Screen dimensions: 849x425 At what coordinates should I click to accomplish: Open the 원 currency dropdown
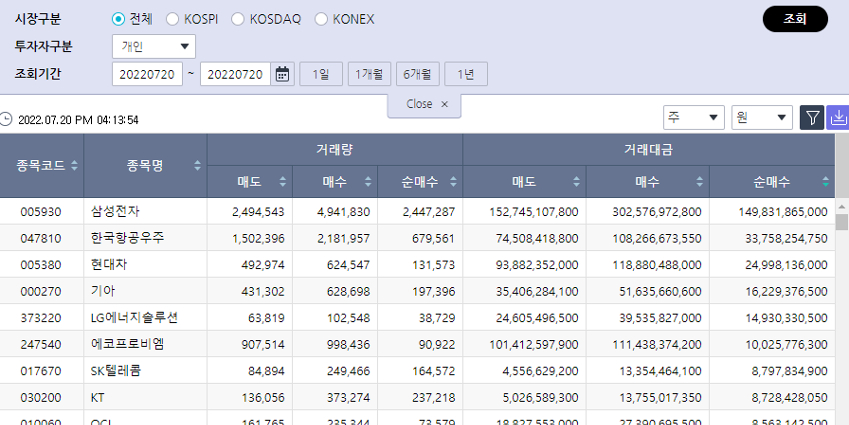762,118
